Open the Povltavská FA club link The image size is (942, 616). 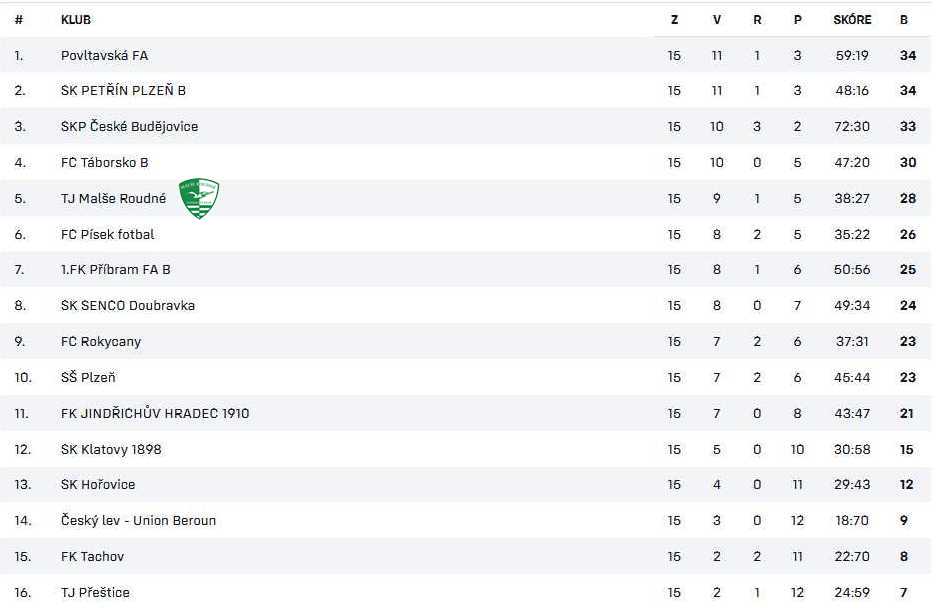pos(105,55)
